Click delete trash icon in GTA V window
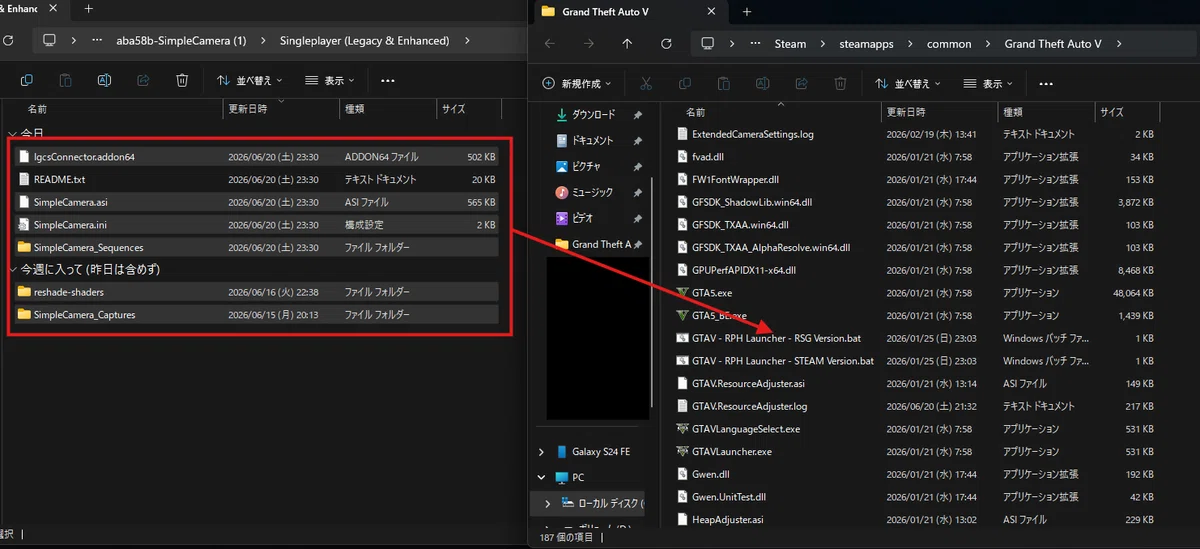Viewport: 1200px width, 549px height. point(840,83)
